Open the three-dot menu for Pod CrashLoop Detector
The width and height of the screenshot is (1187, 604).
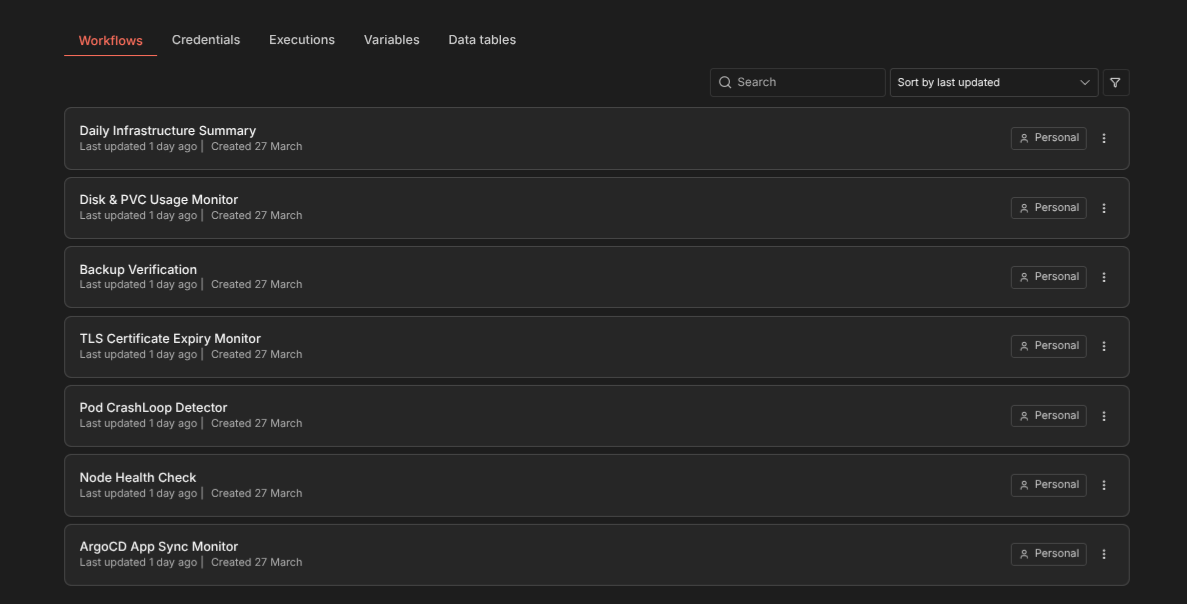[1103, 415]
